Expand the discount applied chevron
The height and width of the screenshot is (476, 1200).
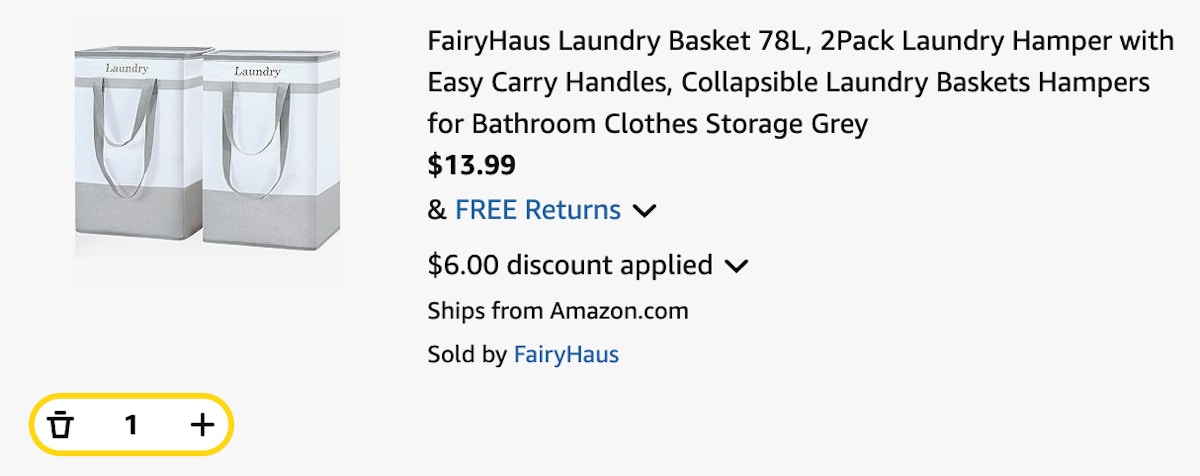[x=737, y=266]
